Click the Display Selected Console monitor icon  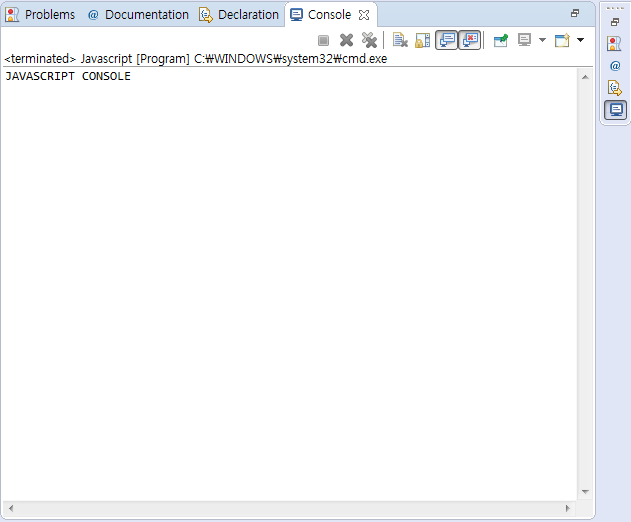(x=524, y=40)
